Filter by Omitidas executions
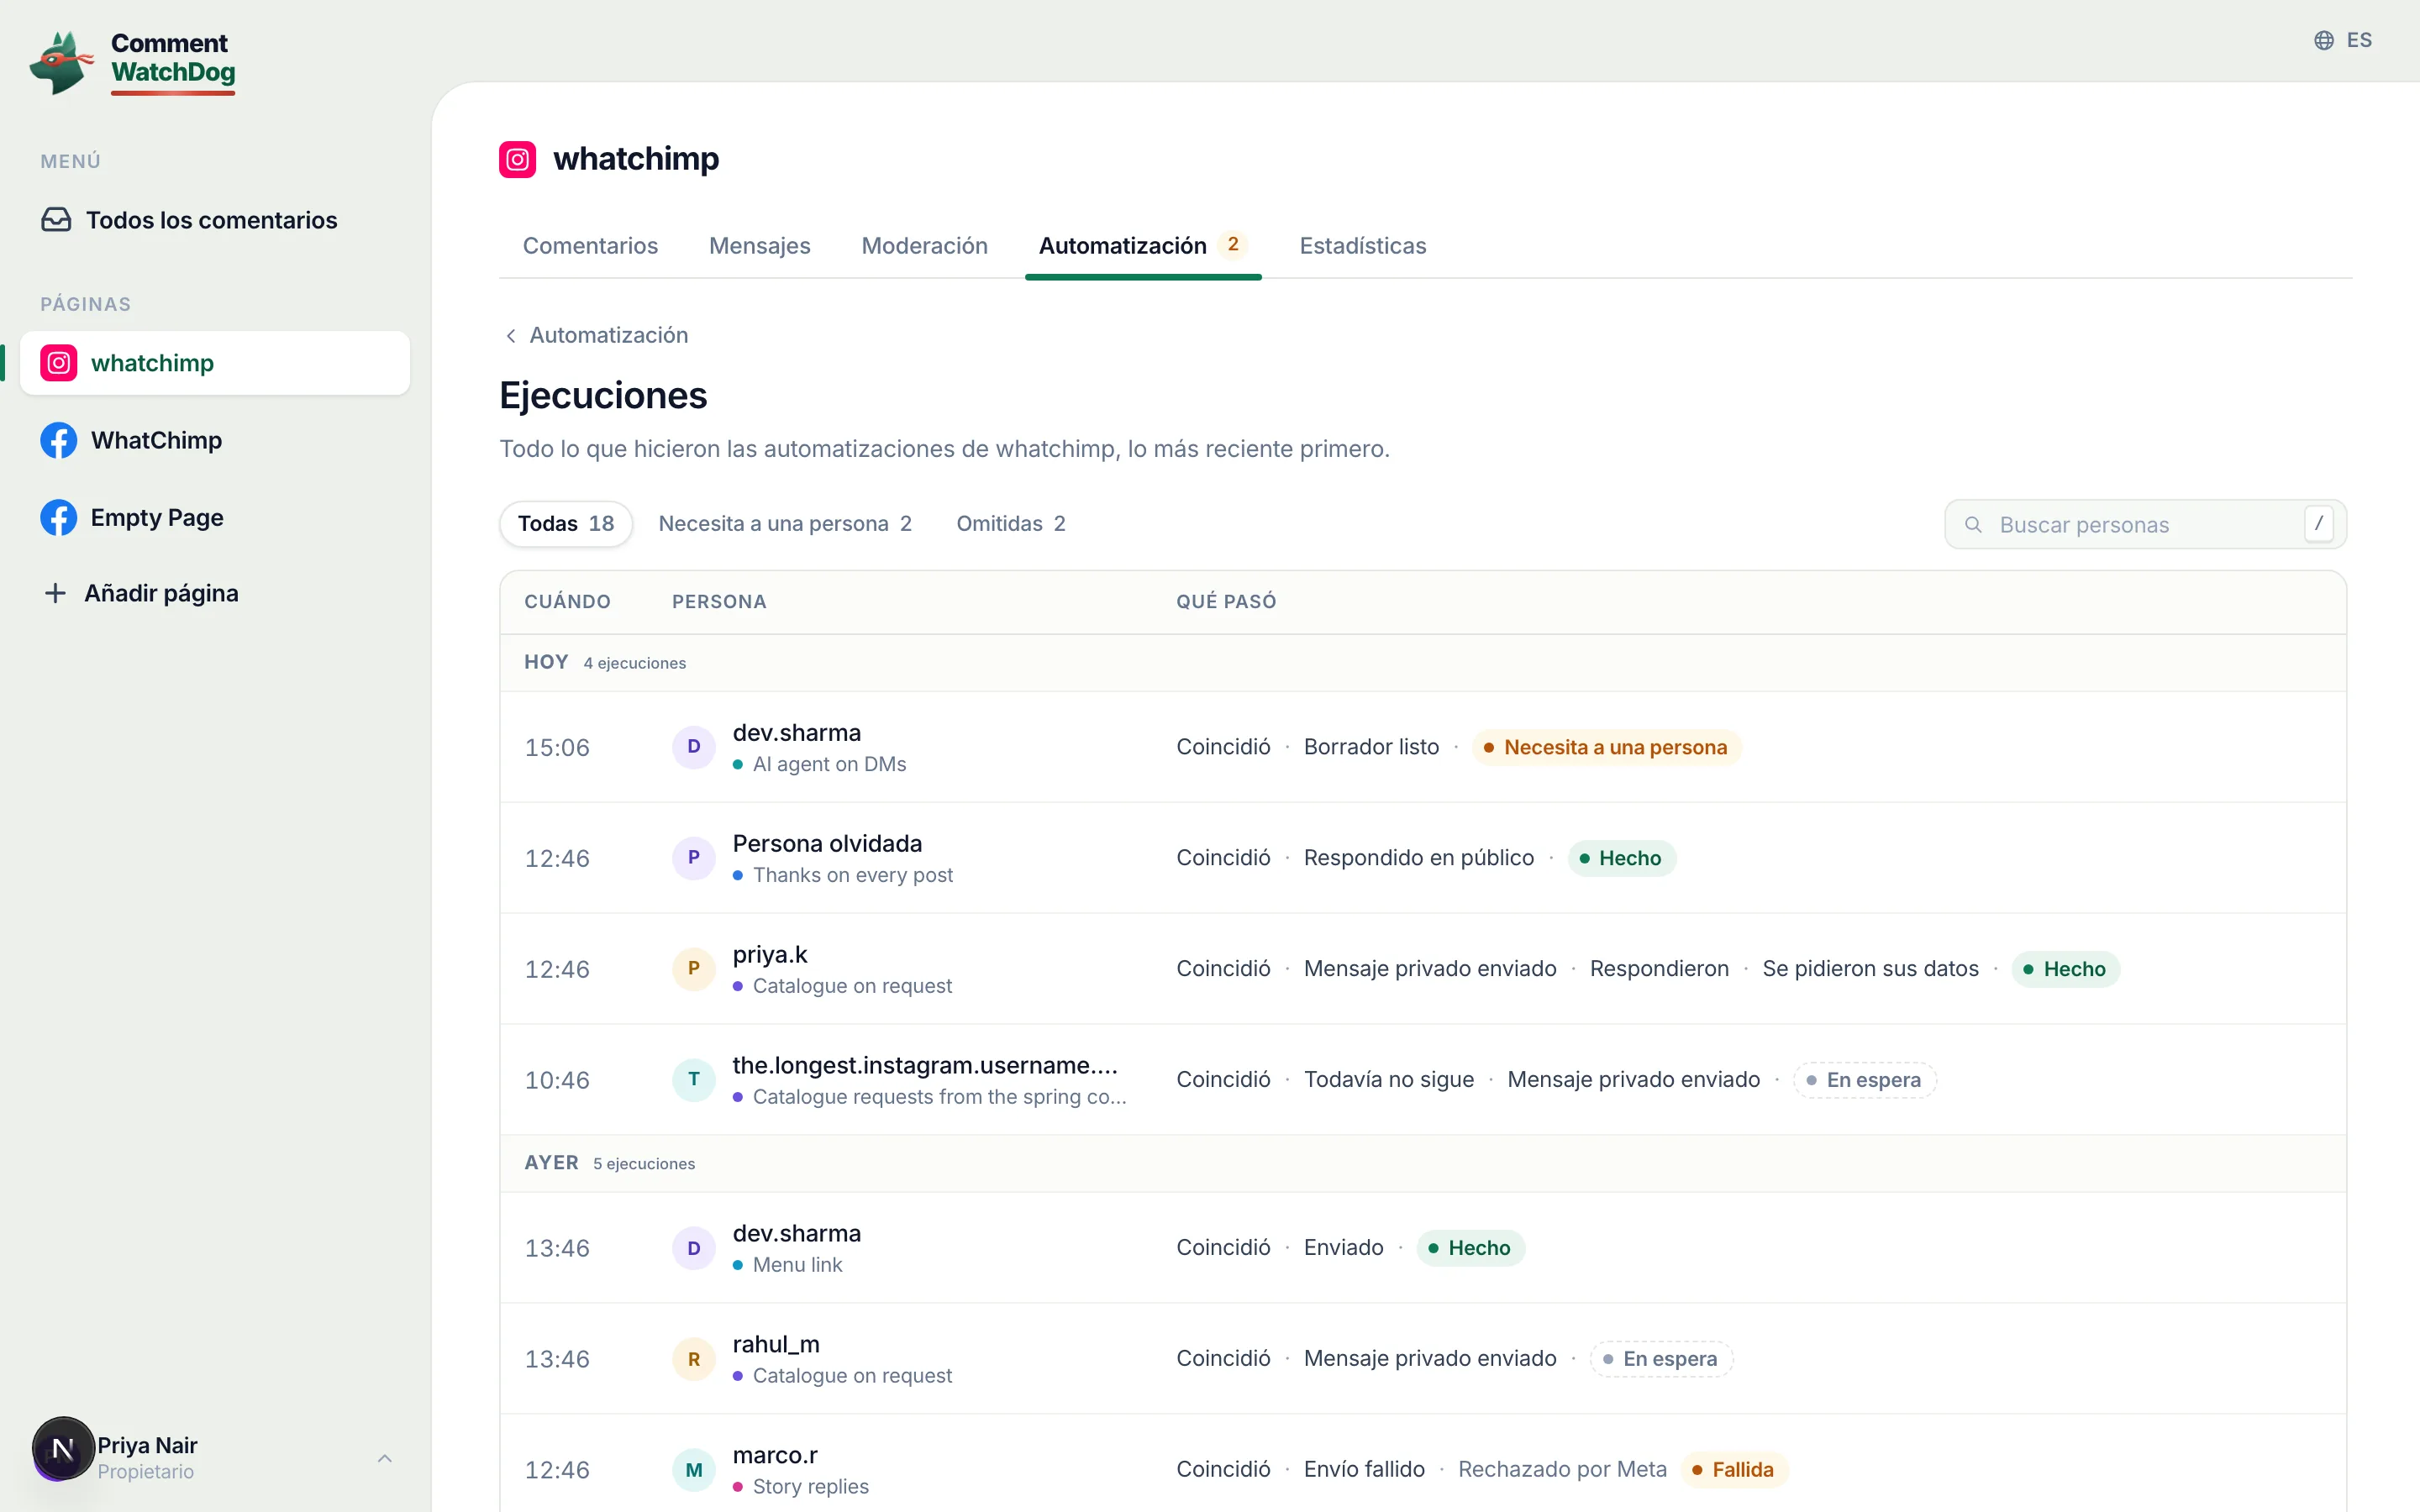2420x1512 pixels. (x=1011, y=524)
